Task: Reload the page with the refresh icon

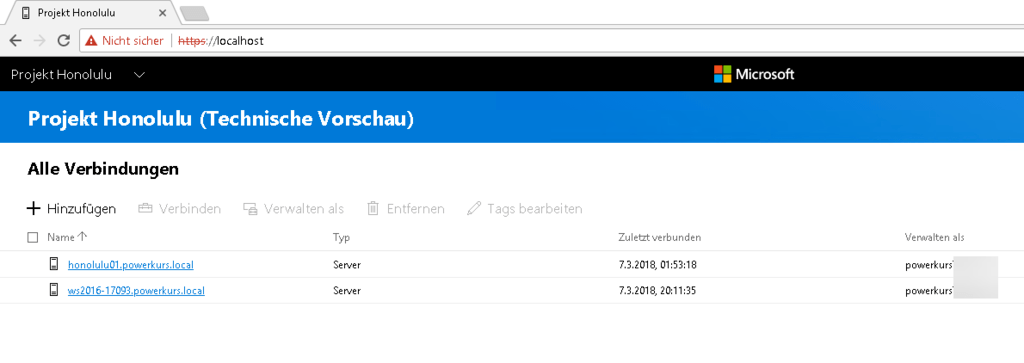Action: [x=63, y=40]
